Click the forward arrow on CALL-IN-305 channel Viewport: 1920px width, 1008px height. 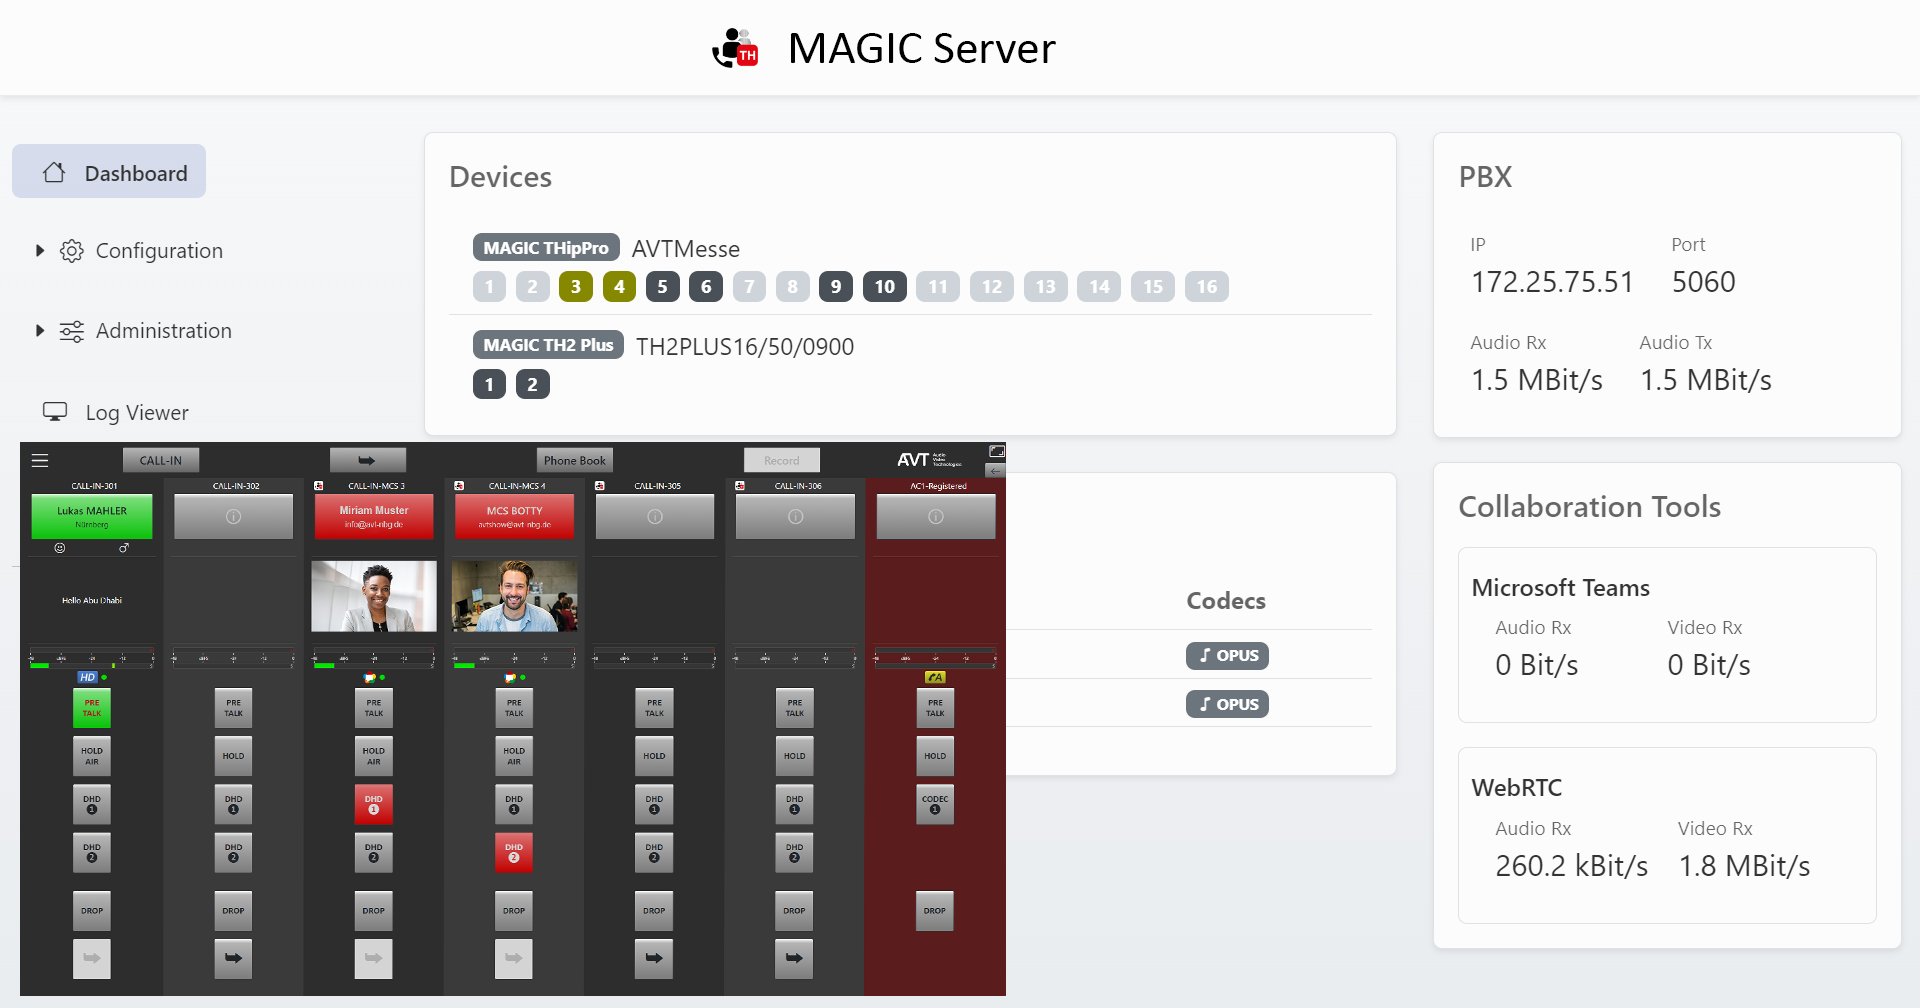pos(654,958)
